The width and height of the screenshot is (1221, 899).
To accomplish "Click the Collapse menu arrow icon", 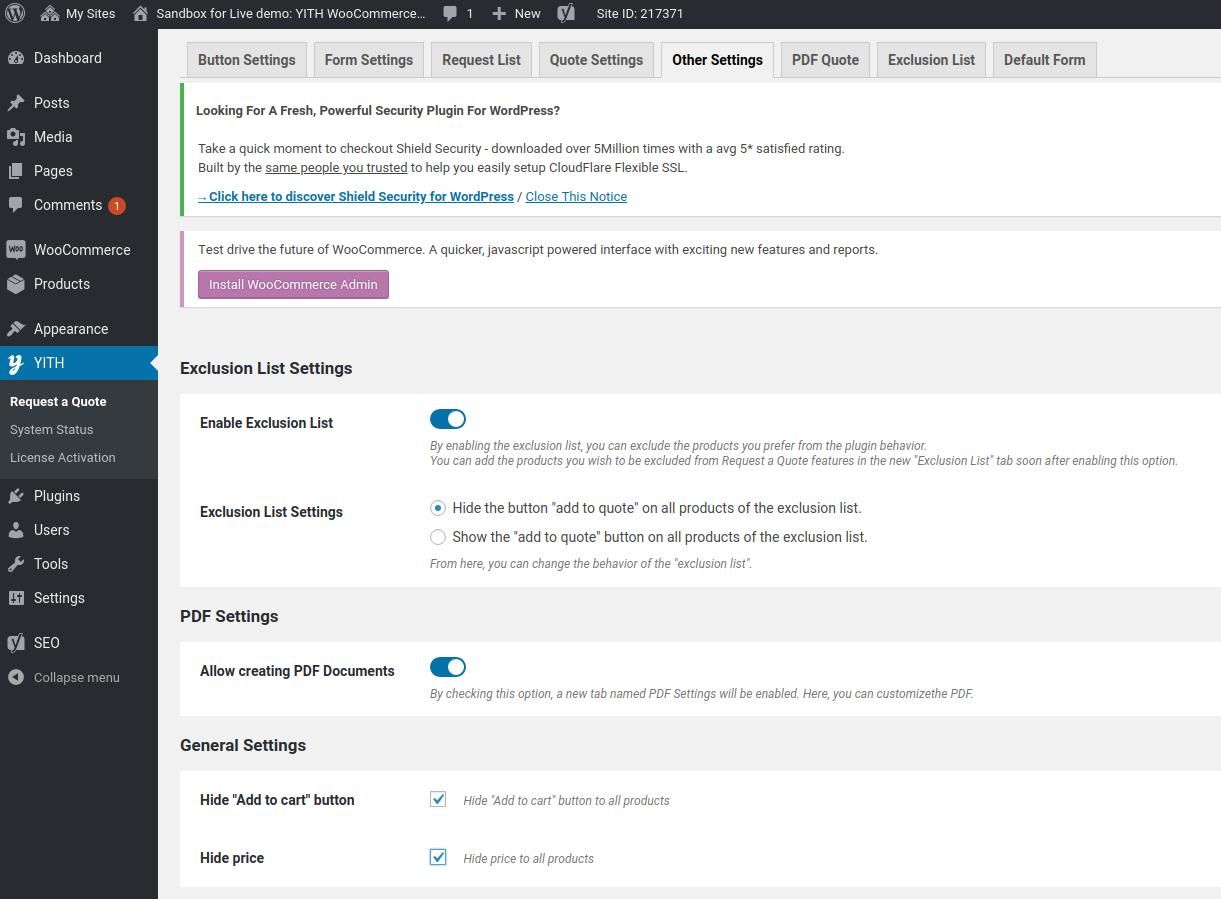I will coord(16,677).
